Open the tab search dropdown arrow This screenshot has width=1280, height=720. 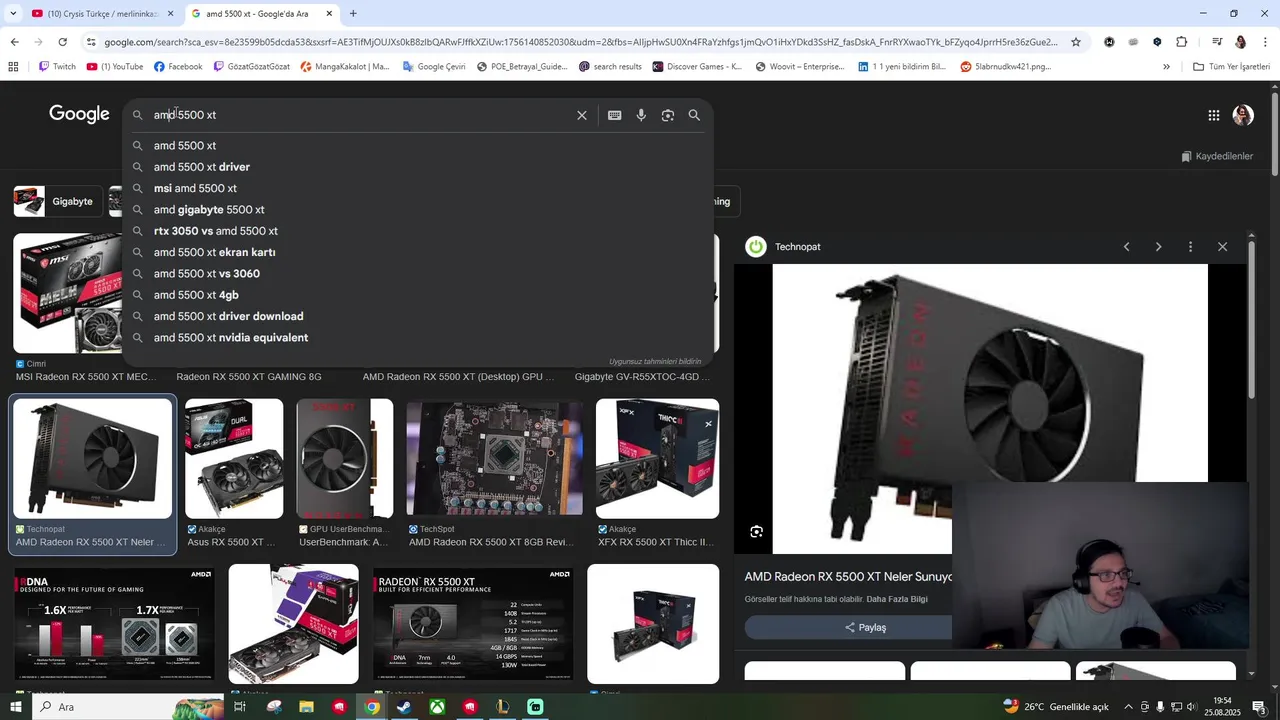[13, 14]
